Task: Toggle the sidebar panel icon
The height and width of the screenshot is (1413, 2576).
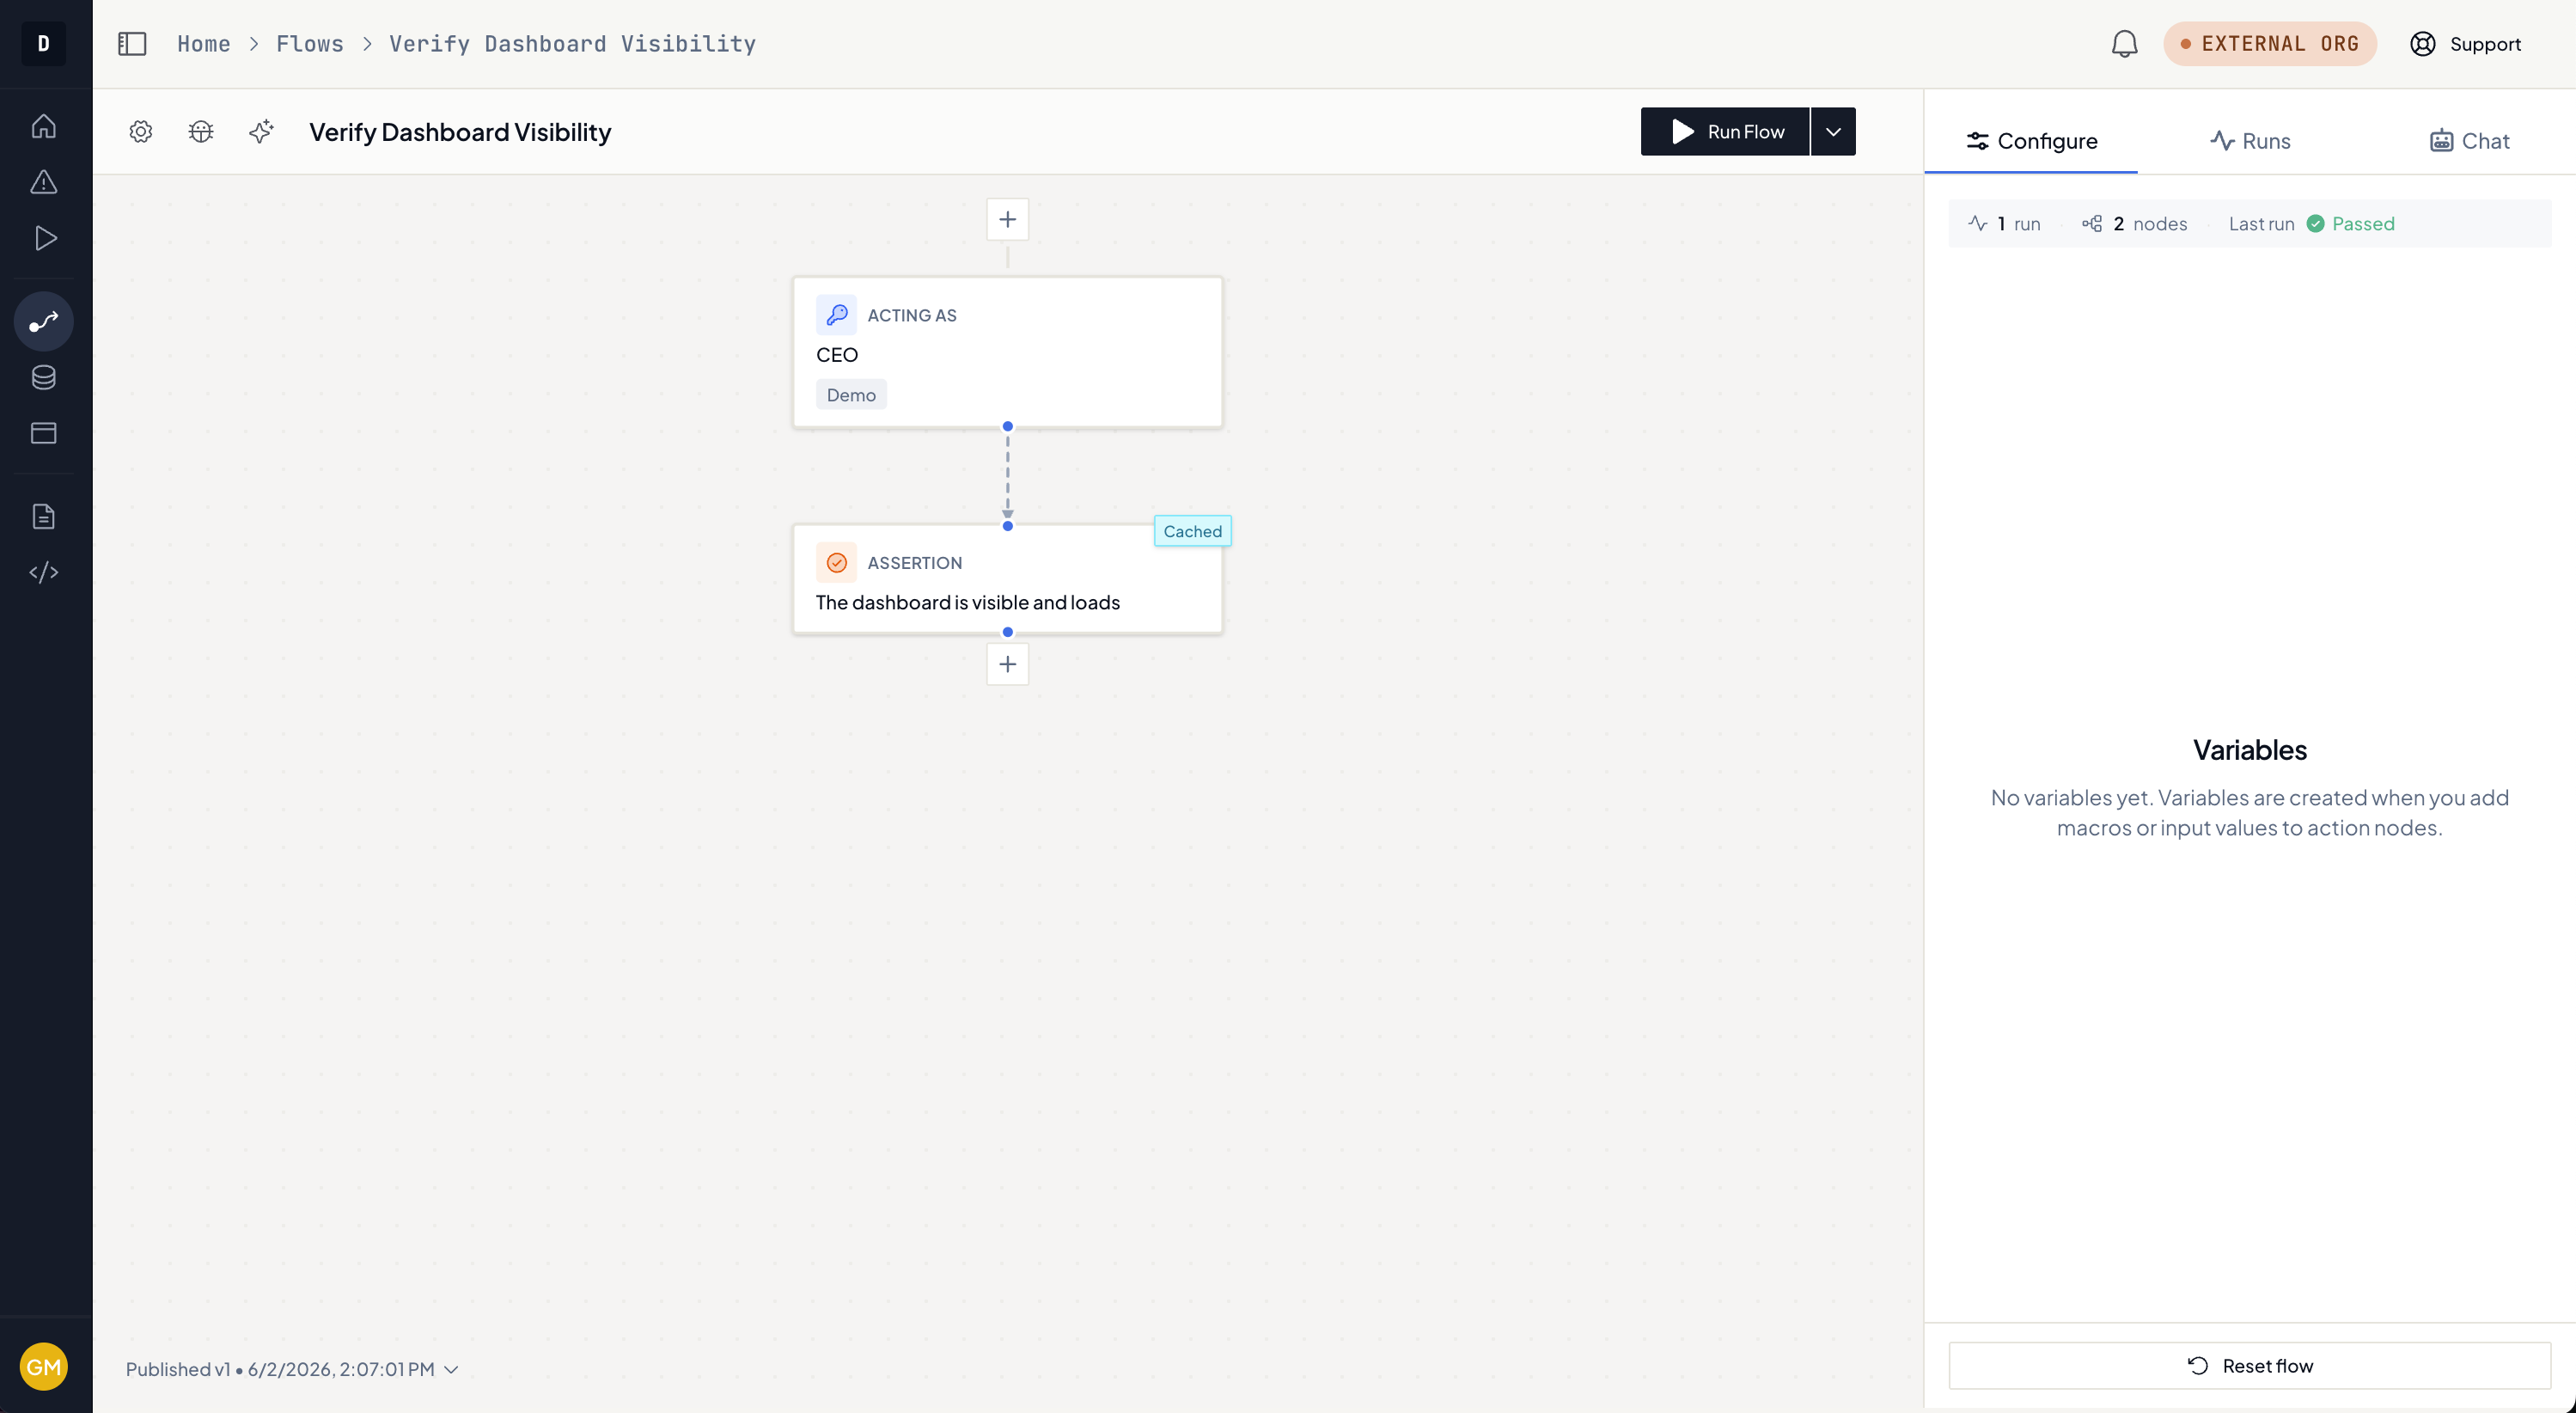Action: tap(132, 43)
